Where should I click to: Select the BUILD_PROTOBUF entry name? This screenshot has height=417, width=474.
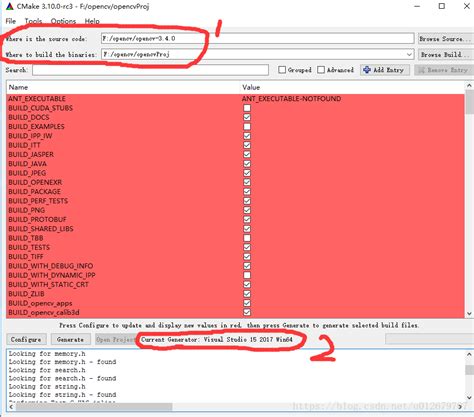tap(37, 219)
